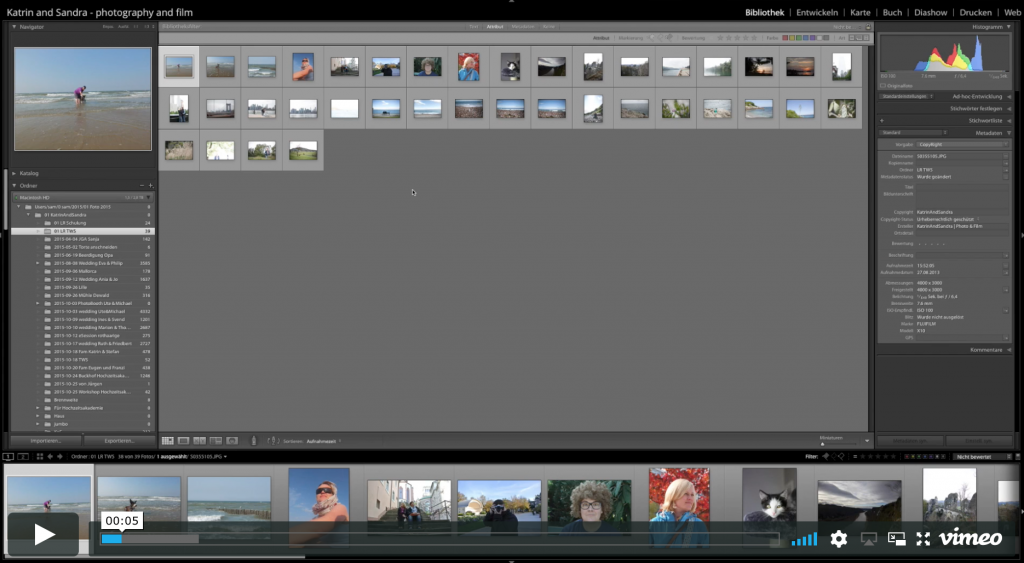Filter by first star in Bewertung
The width and height of the screenshot is (1024, 563).
pyautogui.click(x=720, y=38)
